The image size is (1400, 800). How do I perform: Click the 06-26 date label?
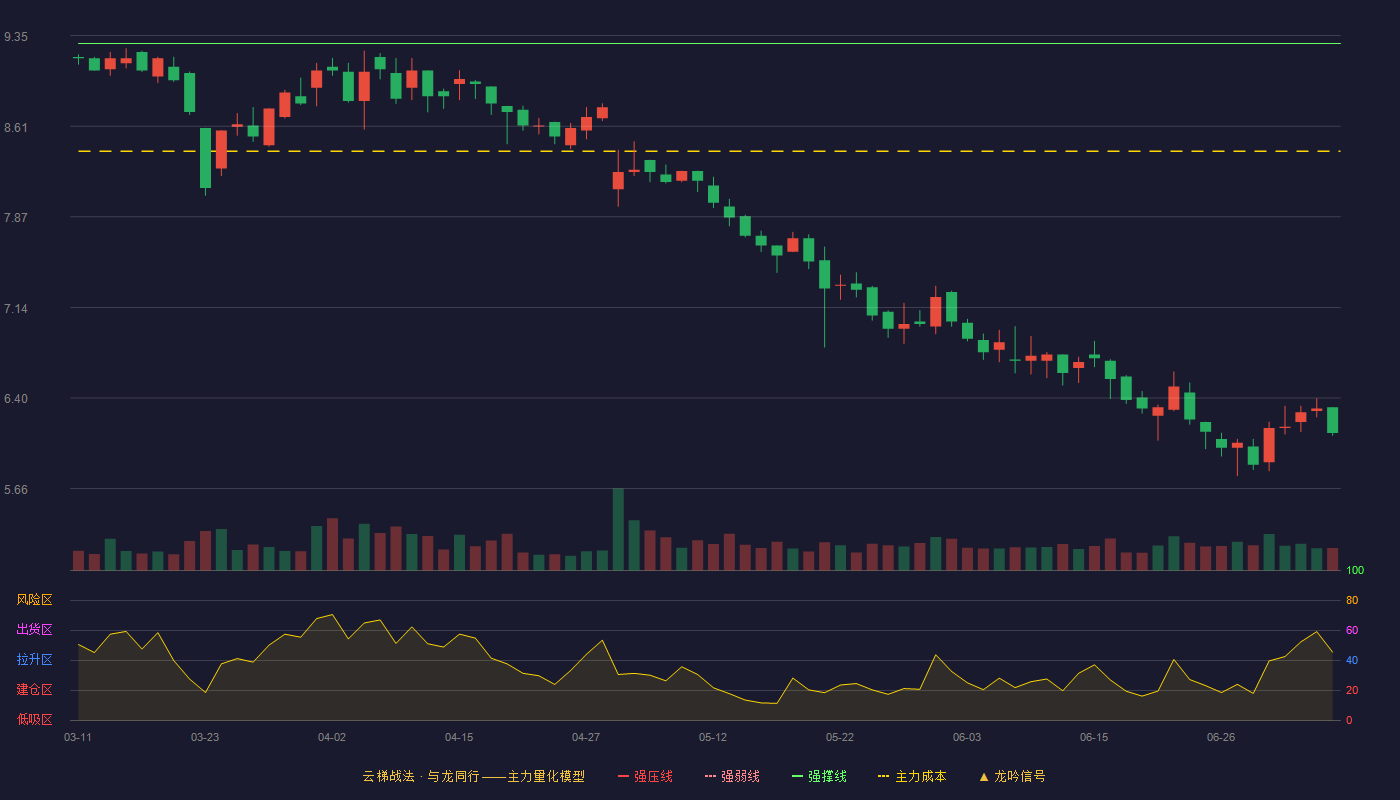1221,737
